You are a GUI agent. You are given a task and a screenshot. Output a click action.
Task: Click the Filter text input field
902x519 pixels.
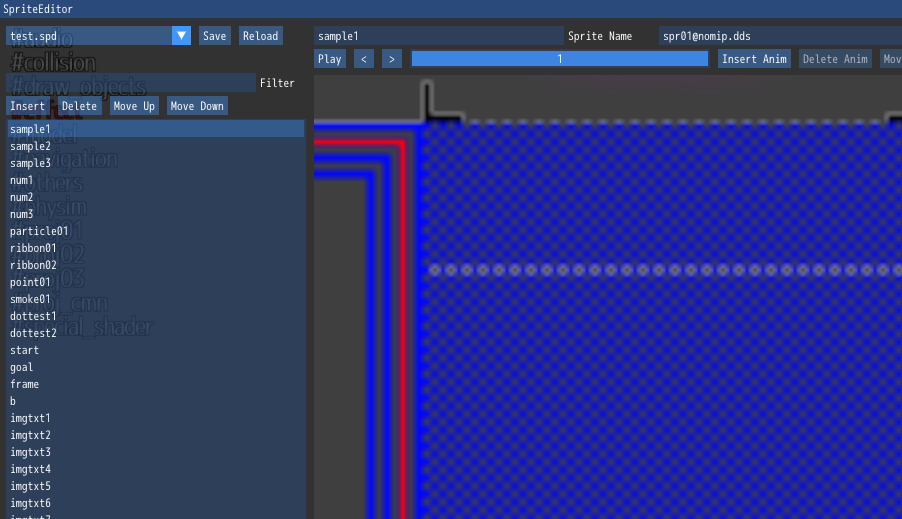[131, 83]
